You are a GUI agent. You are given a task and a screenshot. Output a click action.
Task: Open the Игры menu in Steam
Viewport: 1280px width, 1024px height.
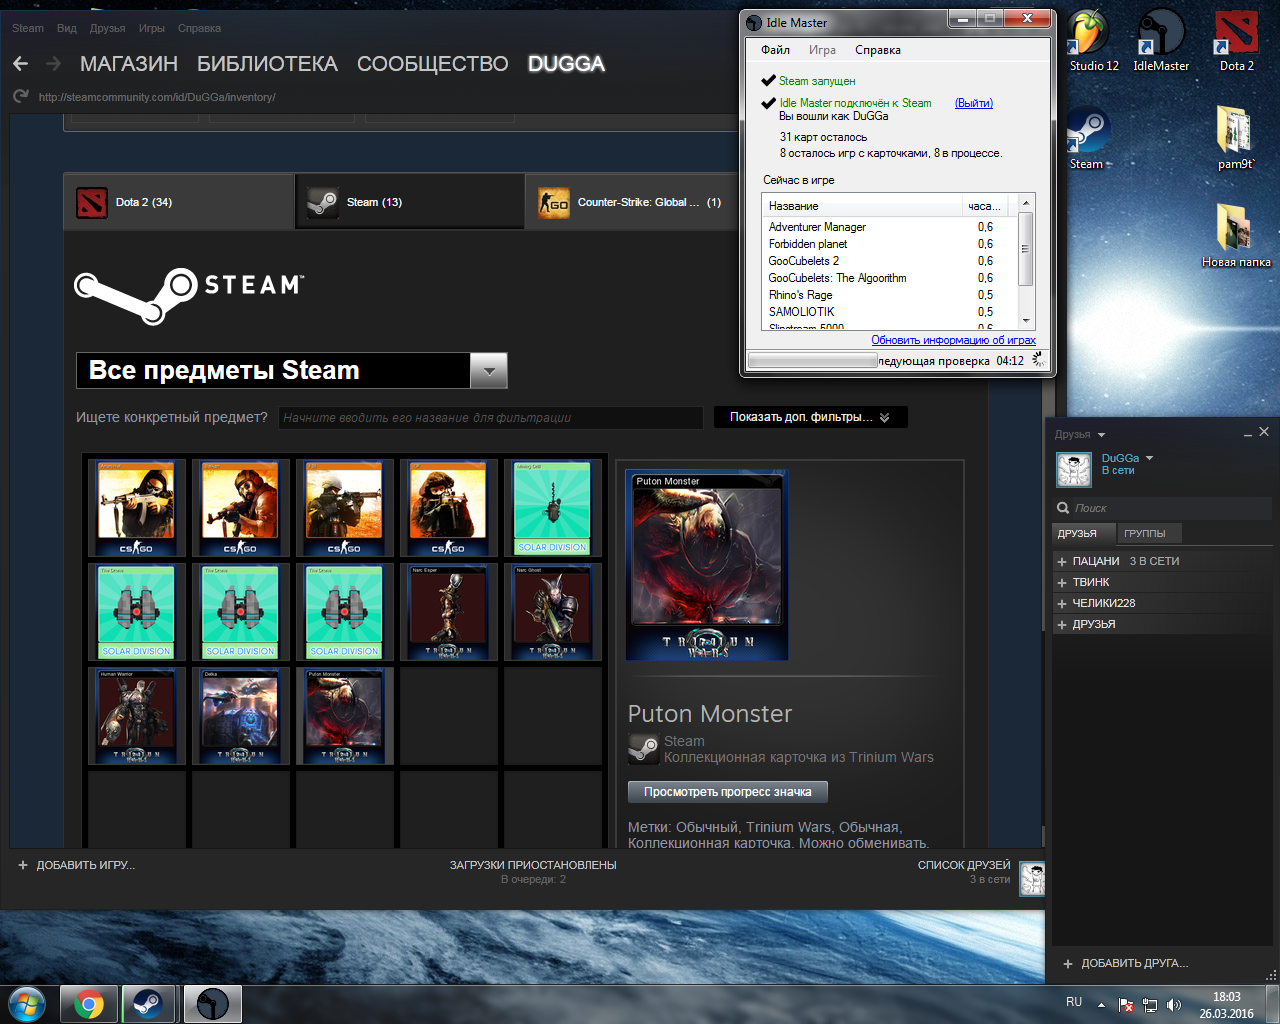152,28
